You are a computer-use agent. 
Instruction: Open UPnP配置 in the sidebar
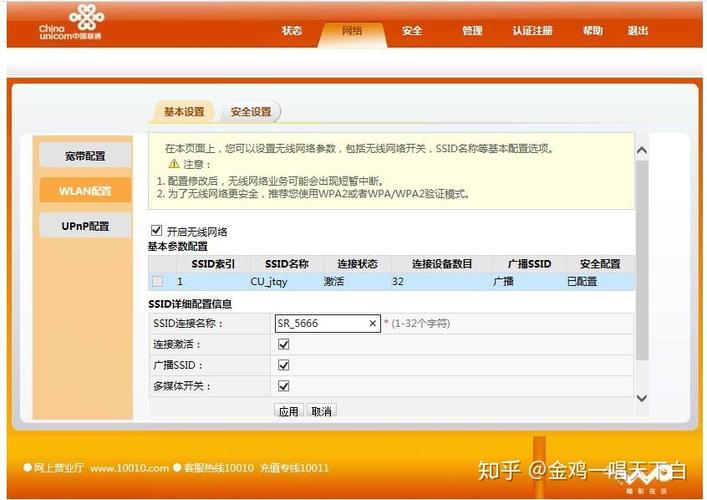[85, 226]
